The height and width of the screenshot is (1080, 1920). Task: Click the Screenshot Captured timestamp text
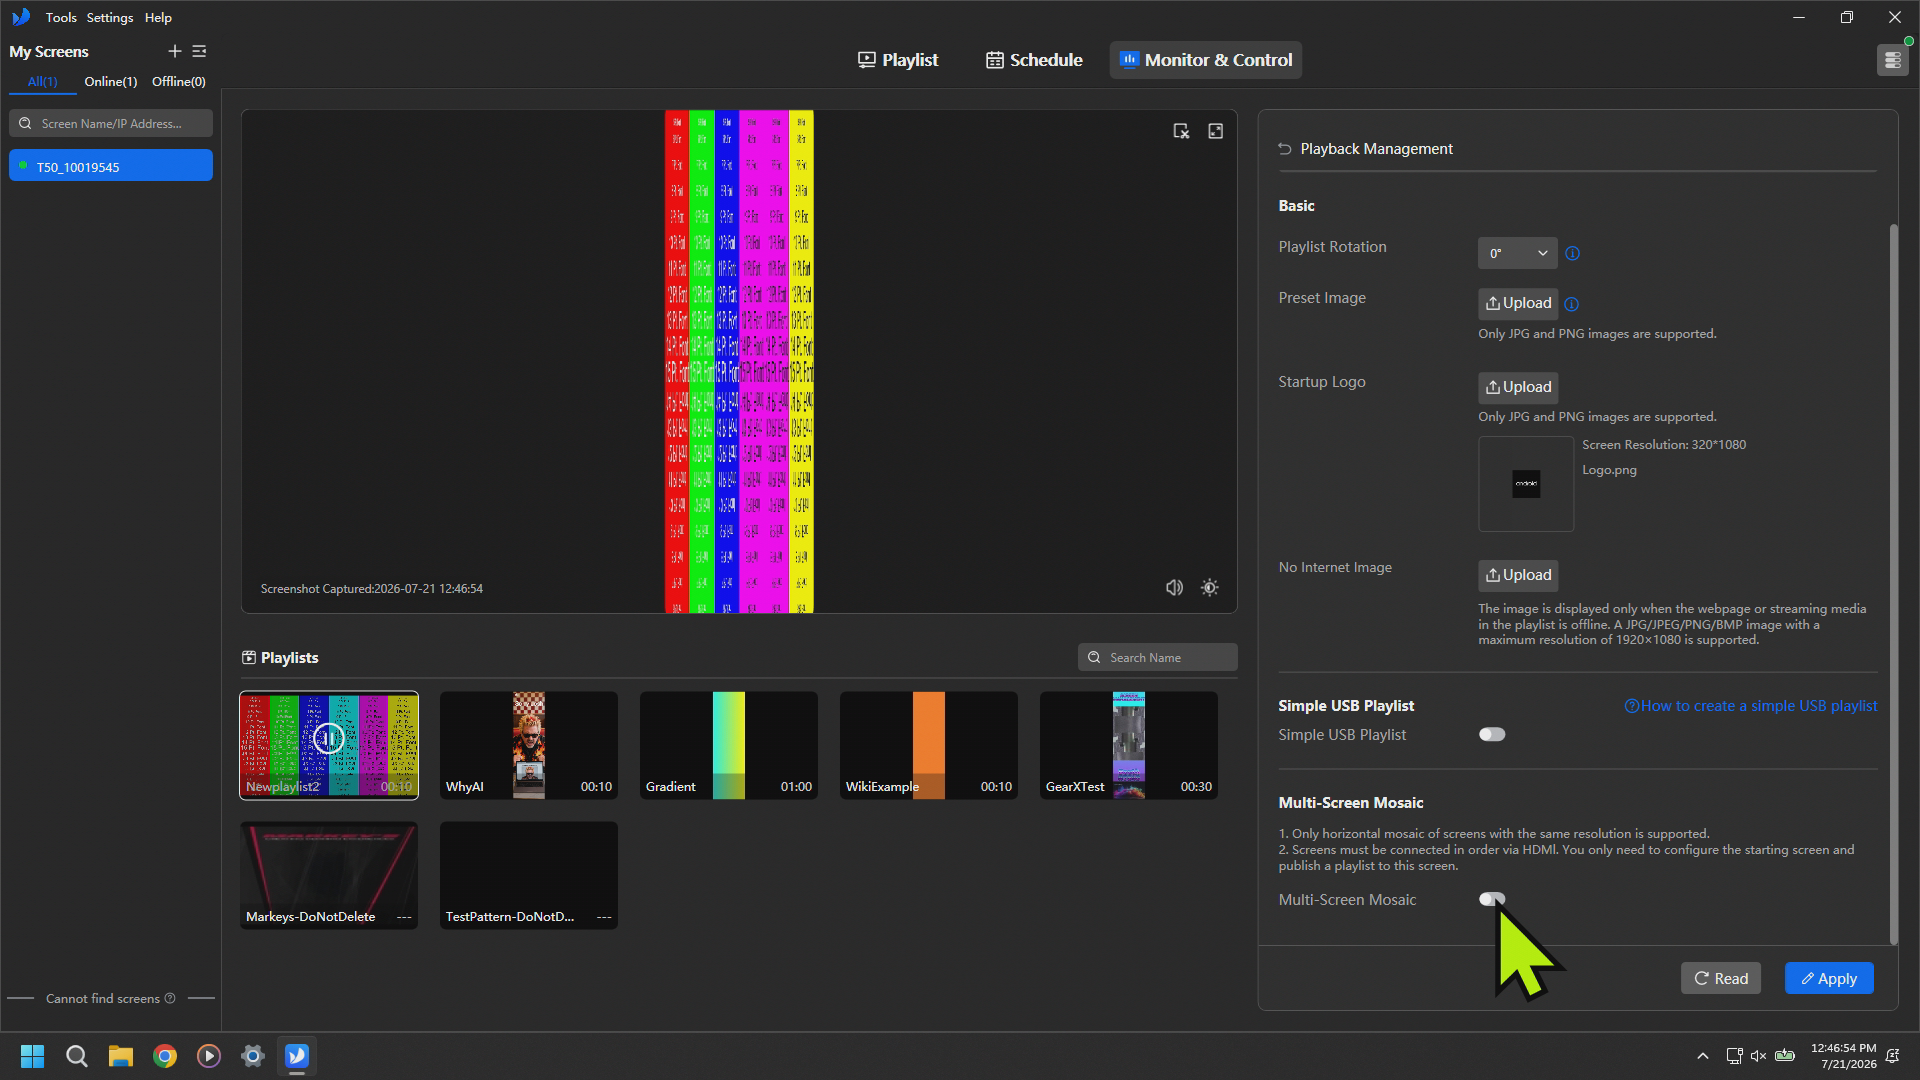(372, 589)
